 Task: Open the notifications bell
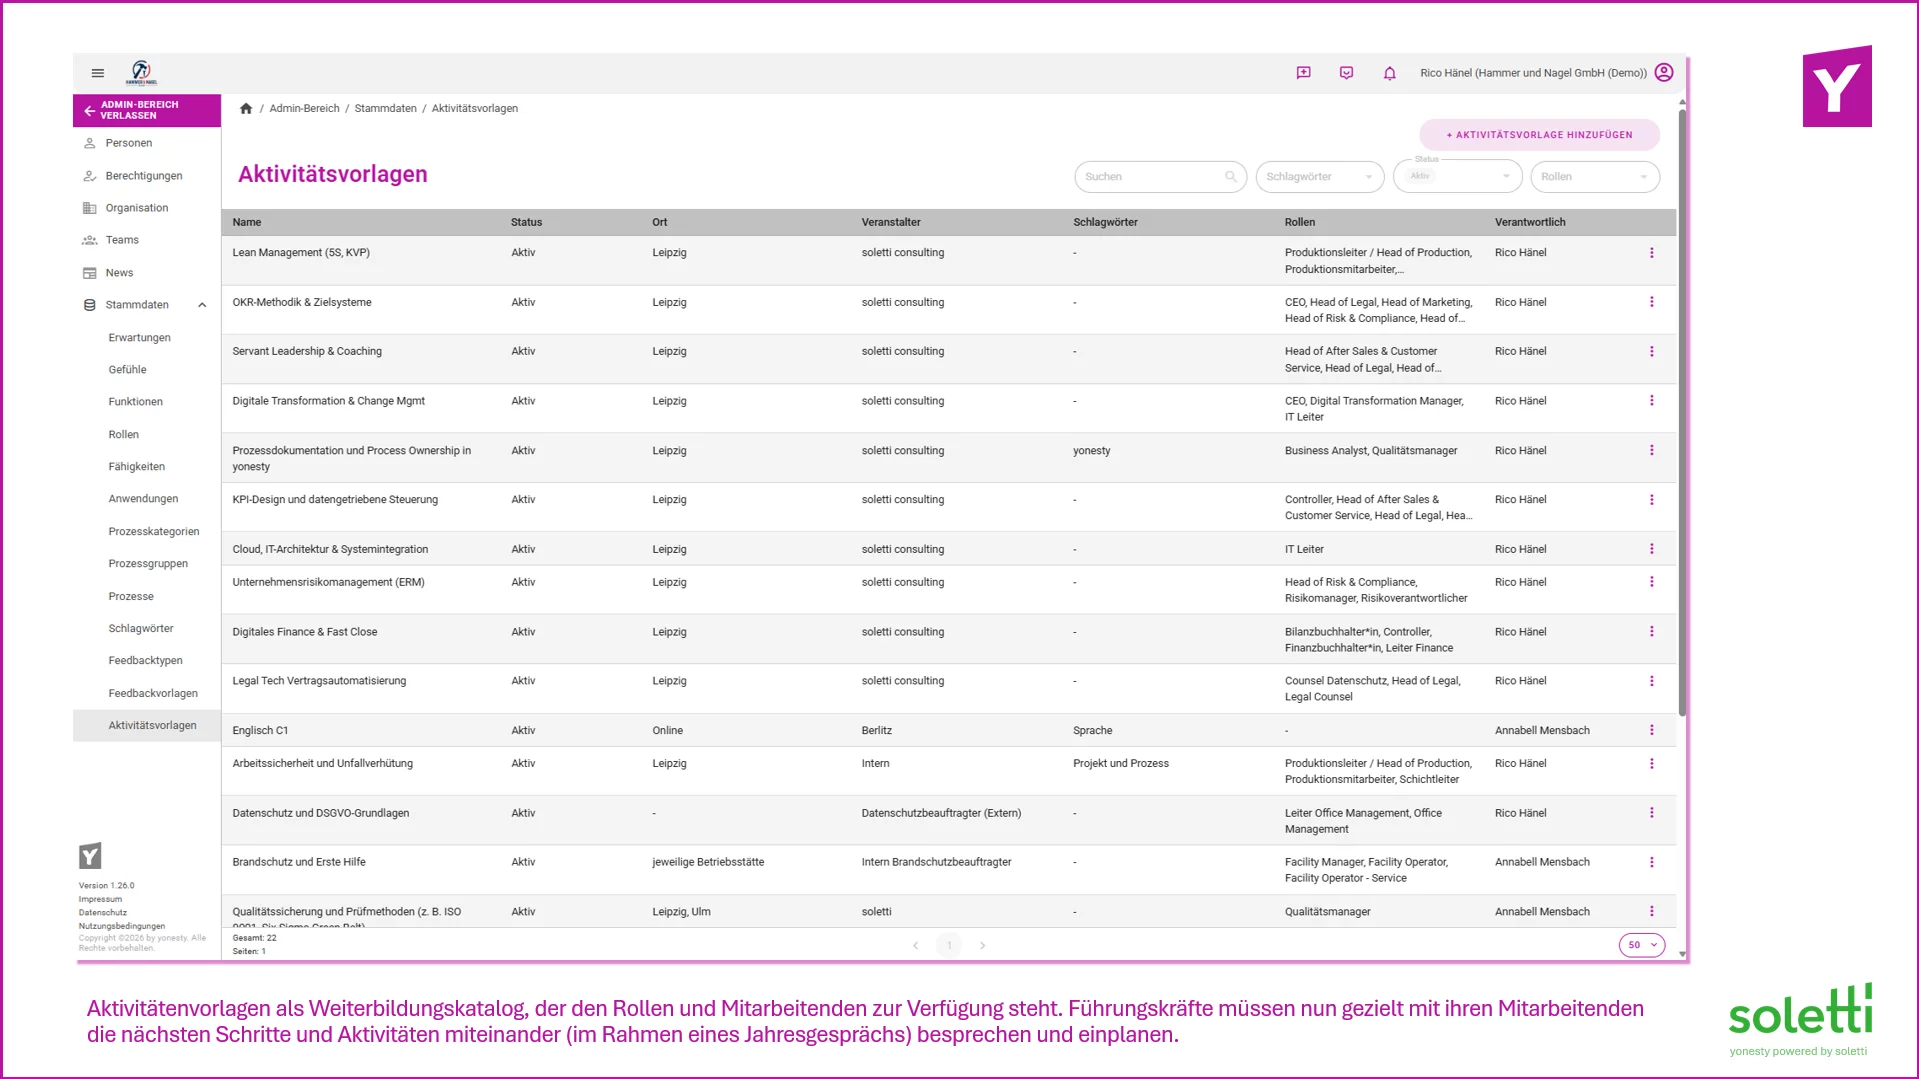coord(1389,73)
